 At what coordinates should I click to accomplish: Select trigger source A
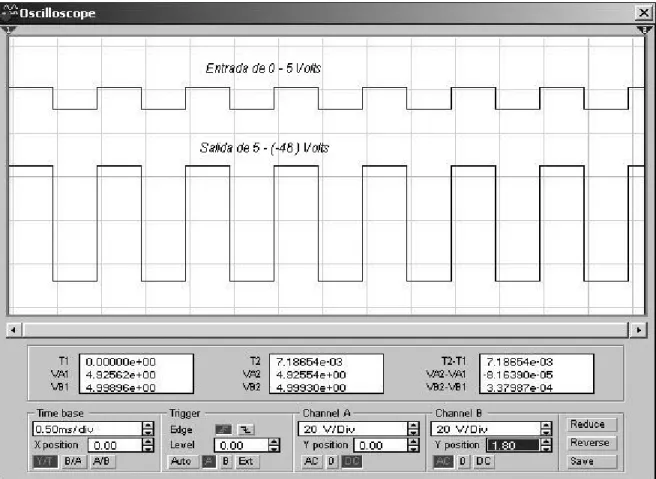point(209,461)
